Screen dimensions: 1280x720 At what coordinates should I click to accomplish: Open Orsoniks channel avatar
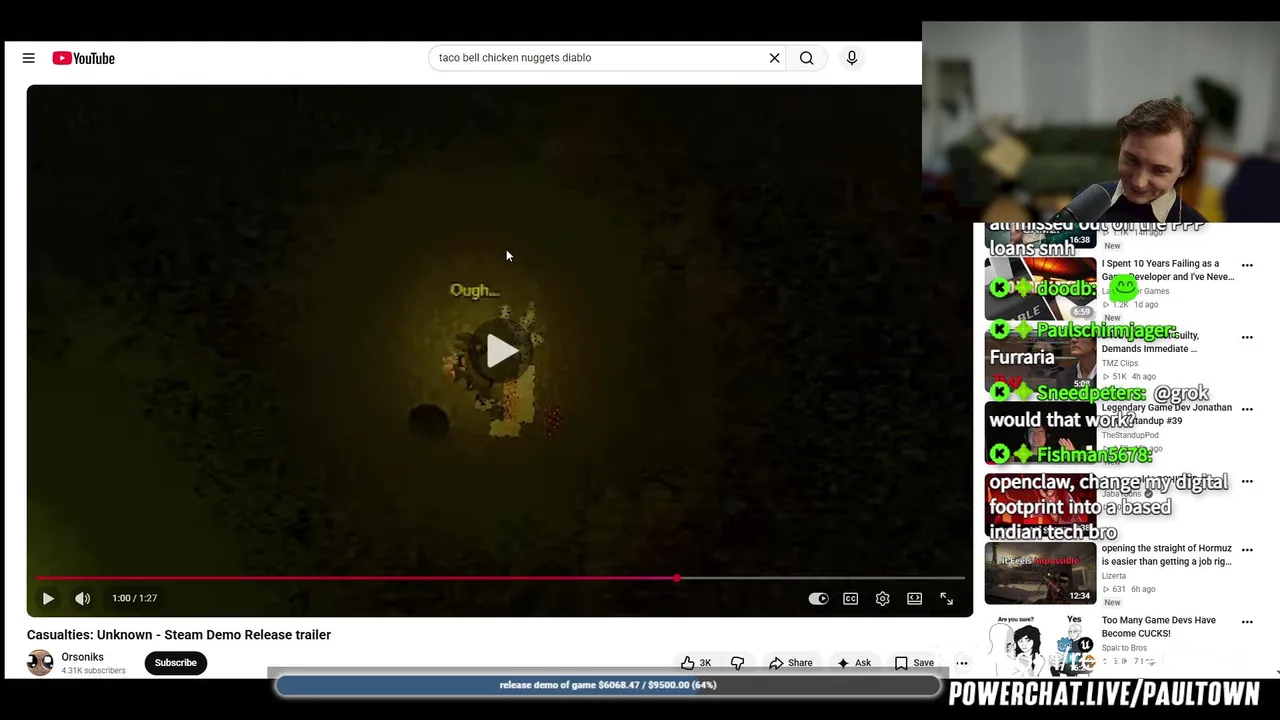(40, 663)
